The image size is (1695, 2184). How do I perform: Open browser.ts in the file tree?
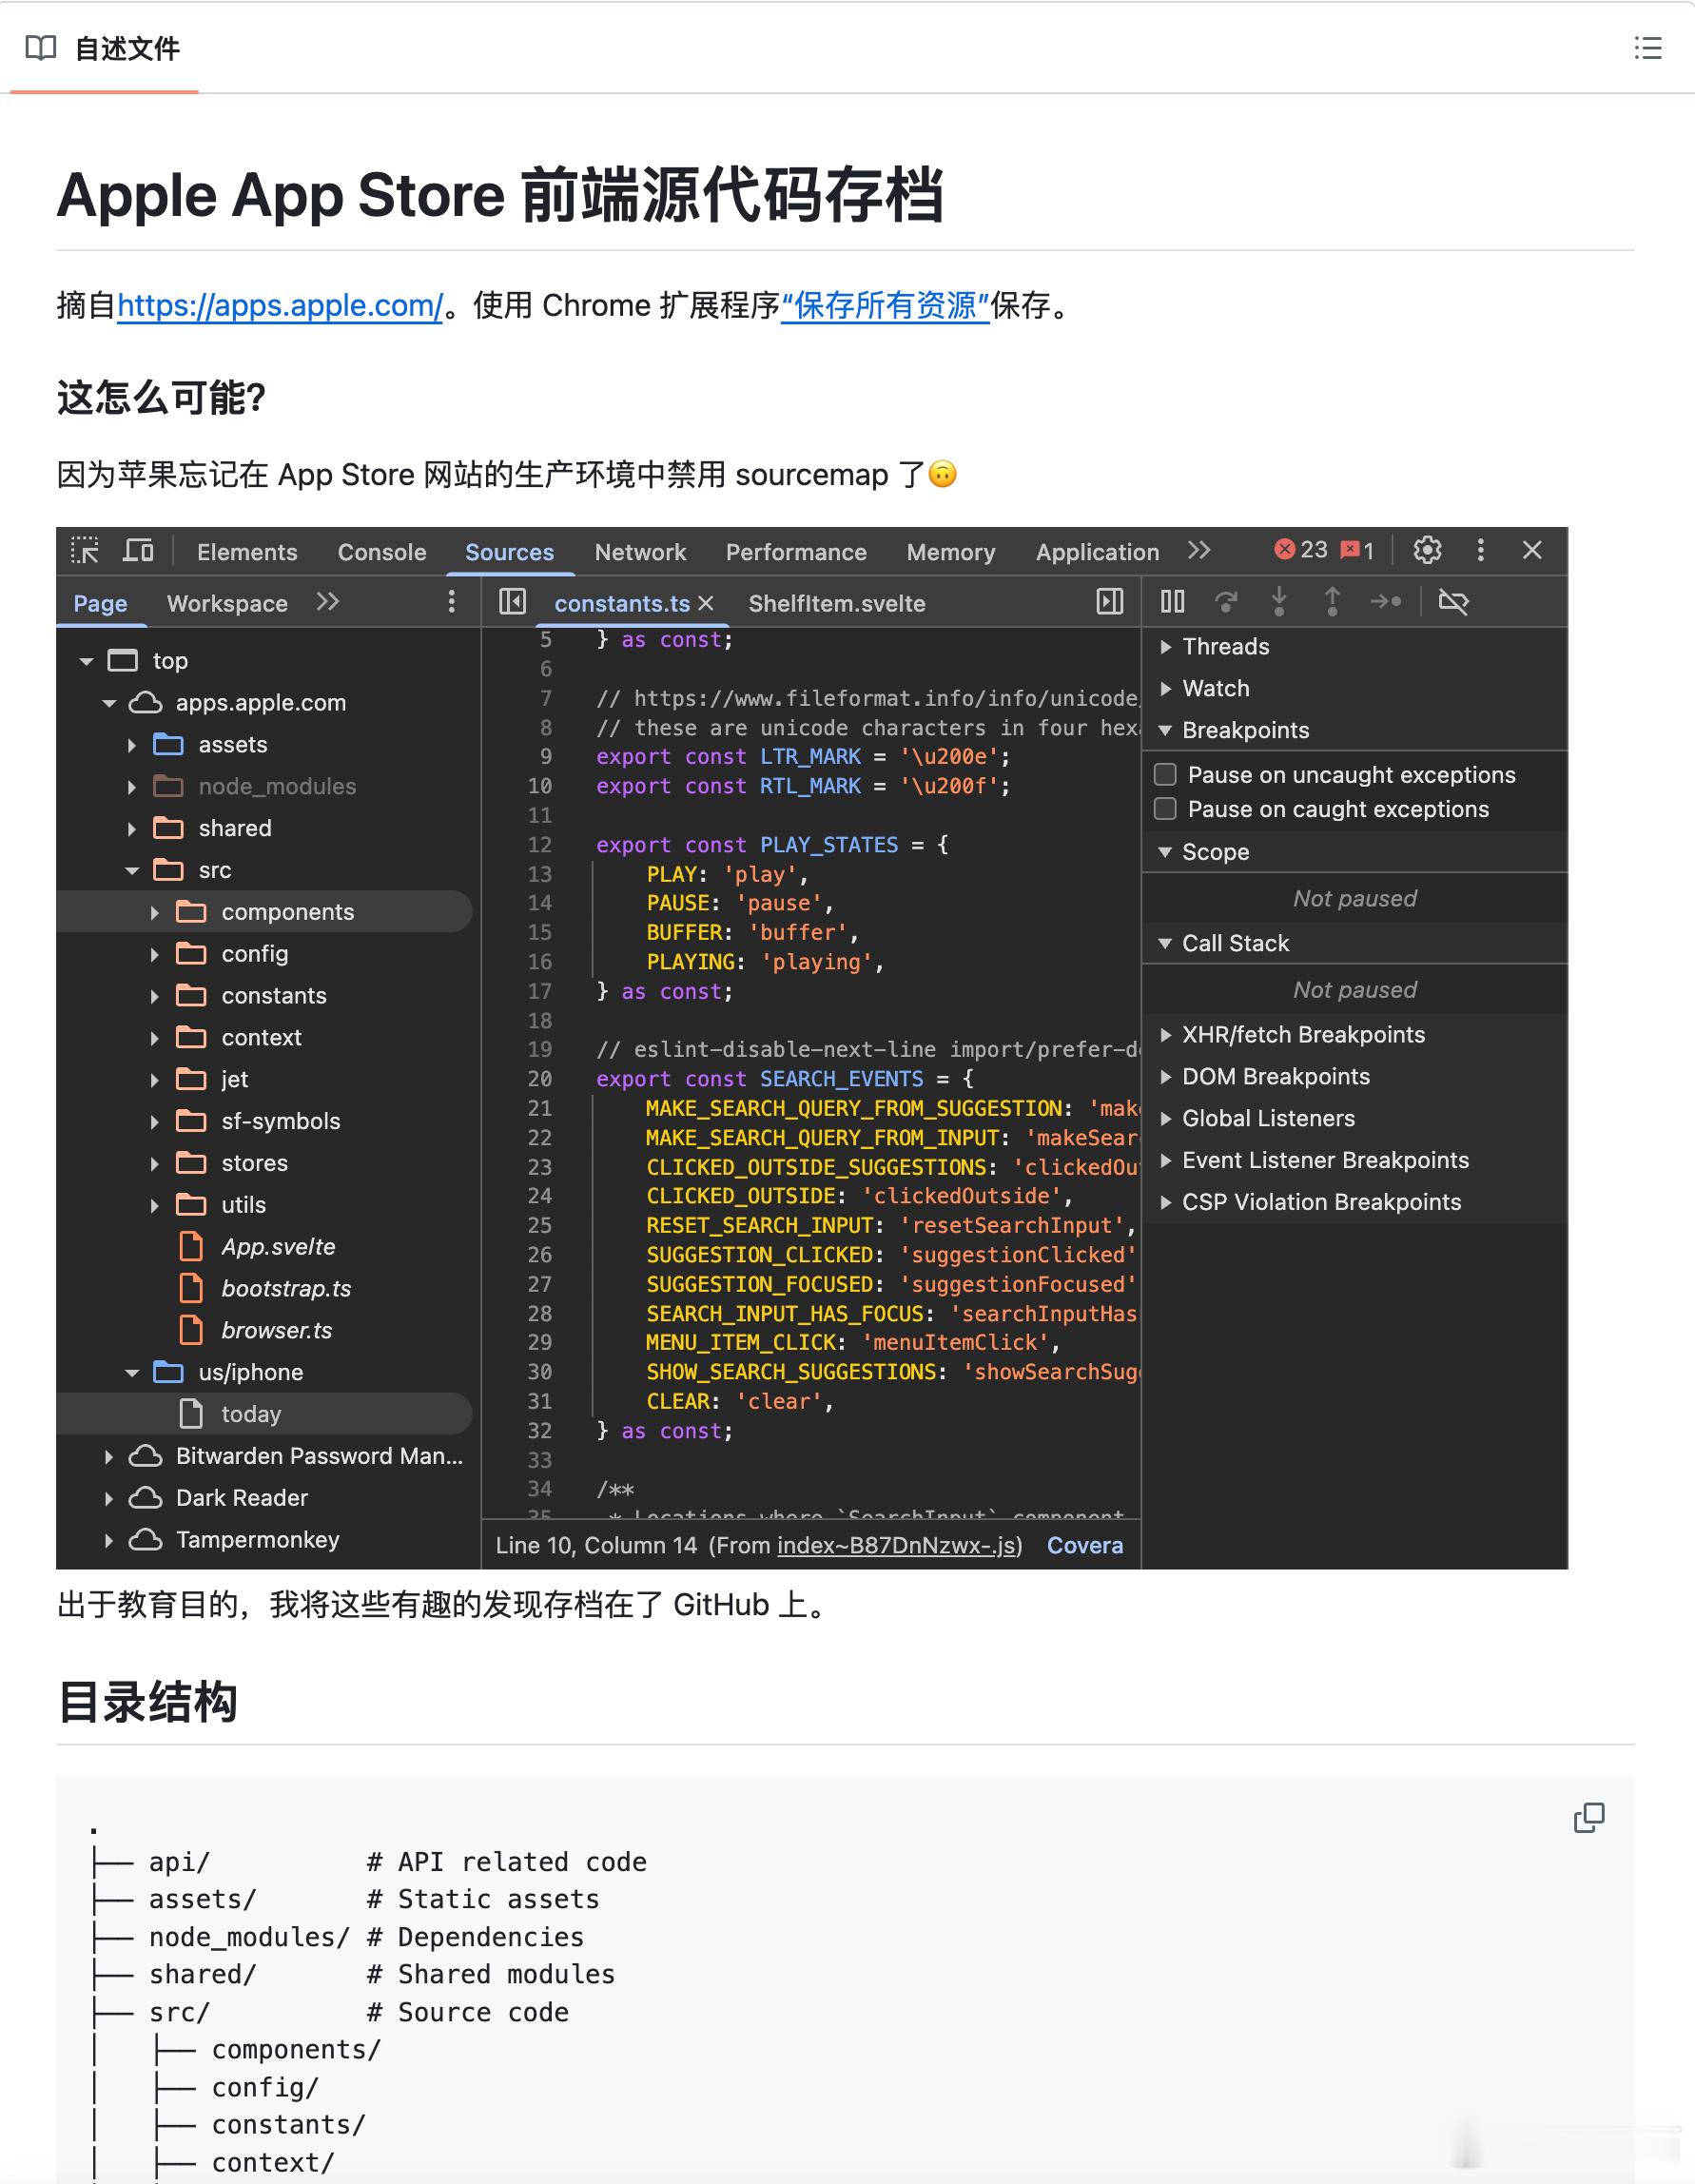tap(277, 1330)
